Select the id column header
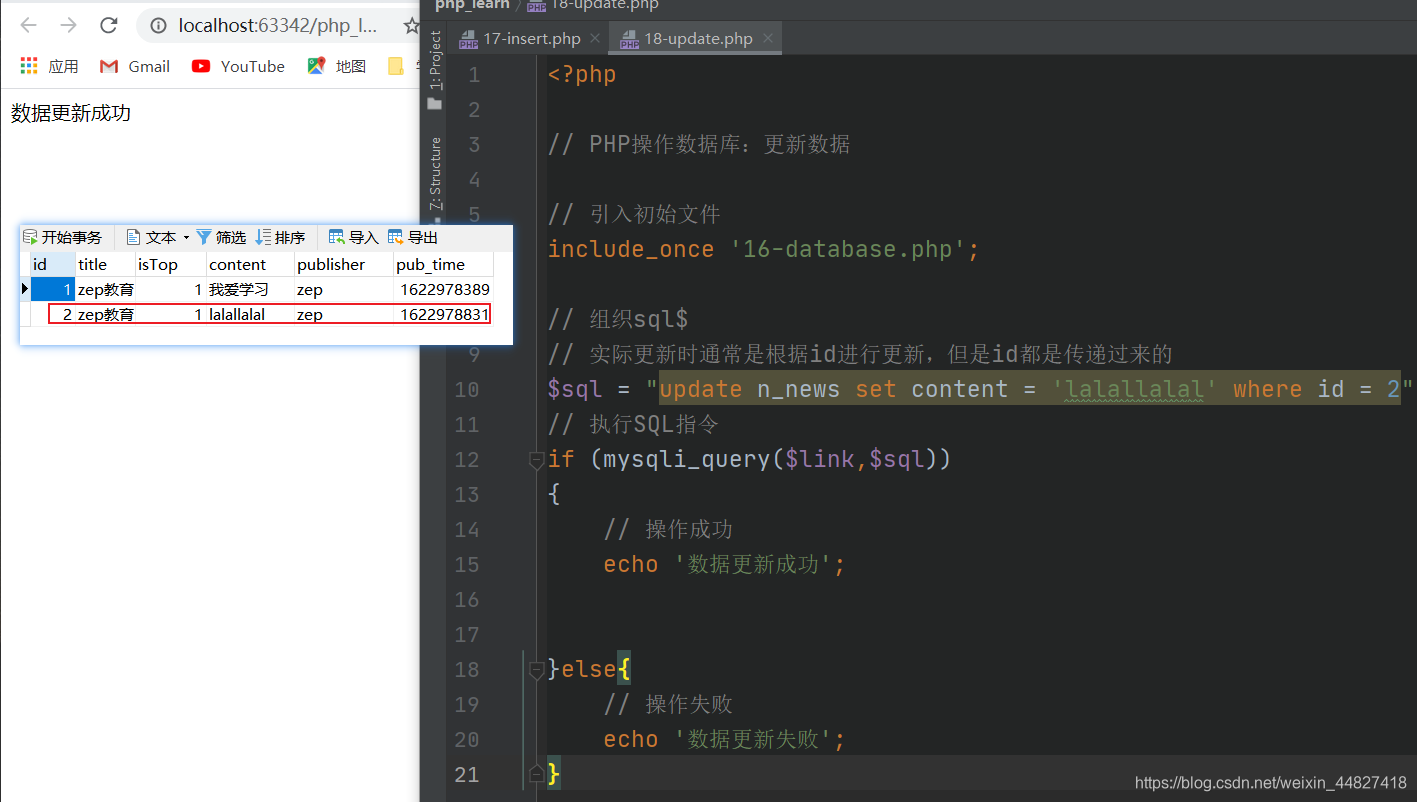The image size is (1417, 802). [53, 264]
